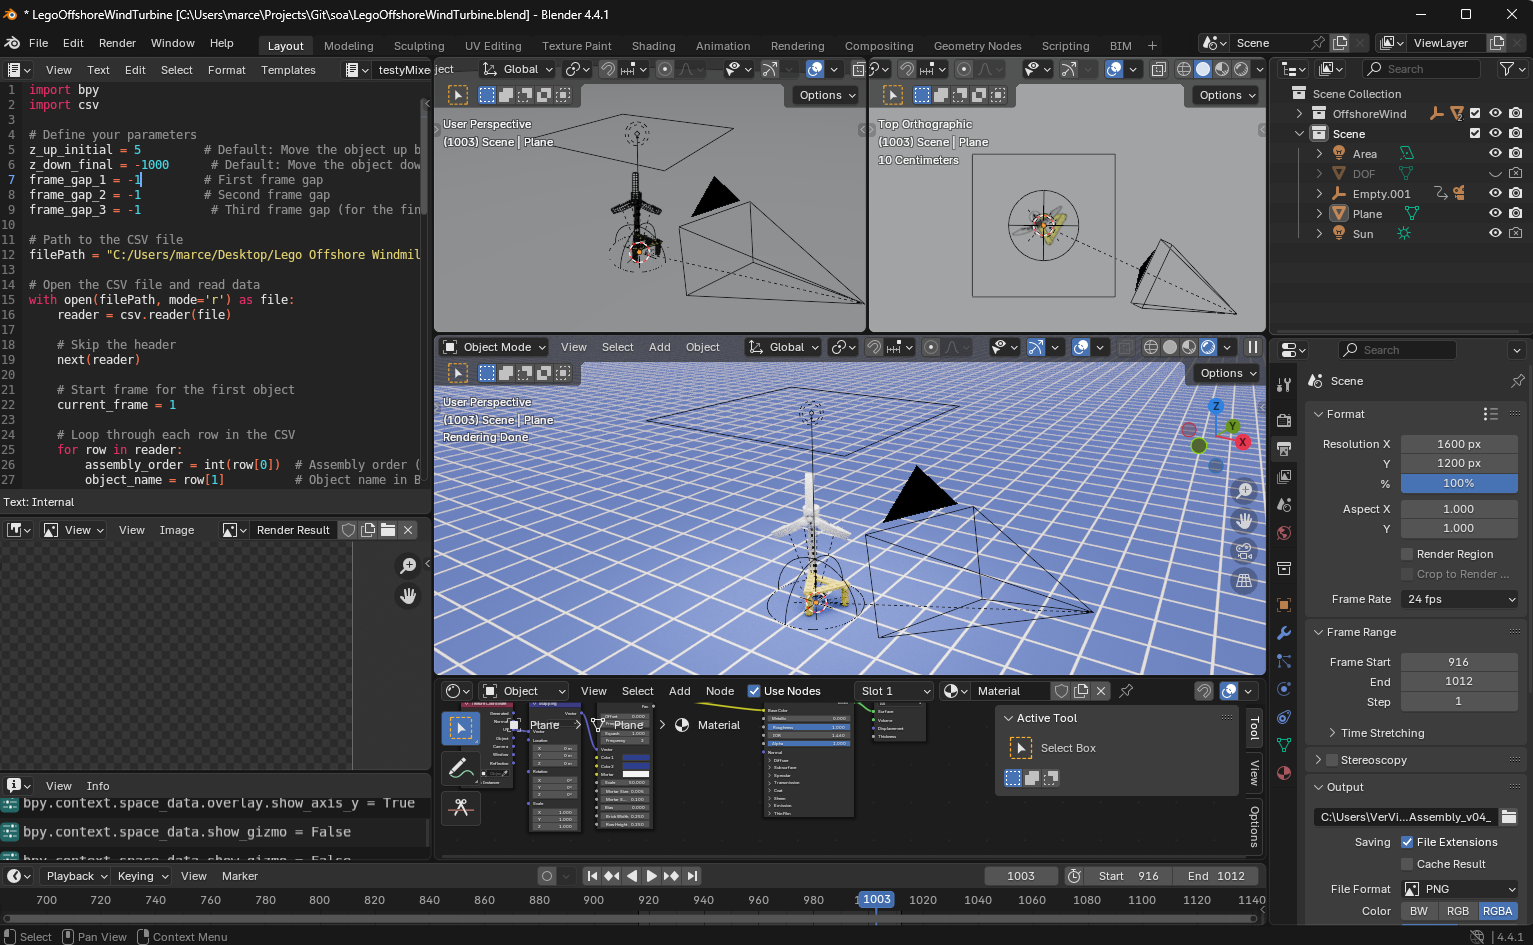Uncheck the File Extensions checkbox
The width and height of the screenshot is (1533, 945).
(1407, 842)
